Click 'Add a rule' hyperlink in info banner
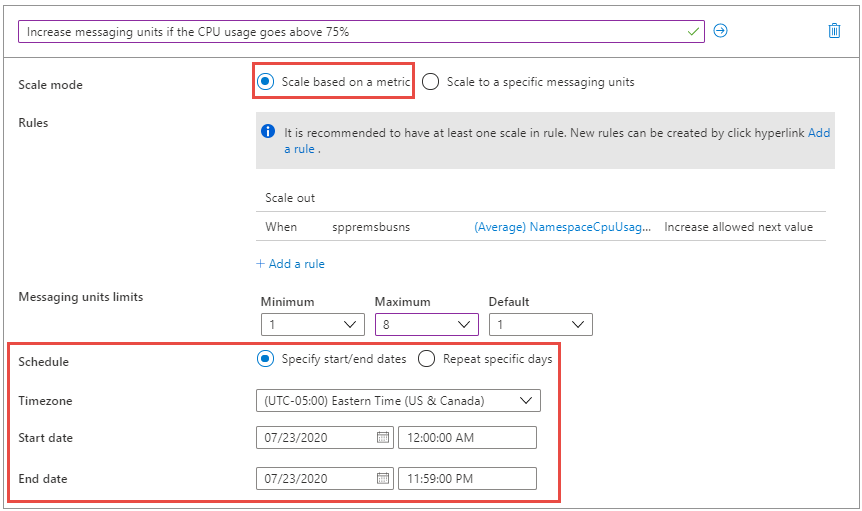The width and height of the screenshot is (862, 511). (x=818, y=133)
